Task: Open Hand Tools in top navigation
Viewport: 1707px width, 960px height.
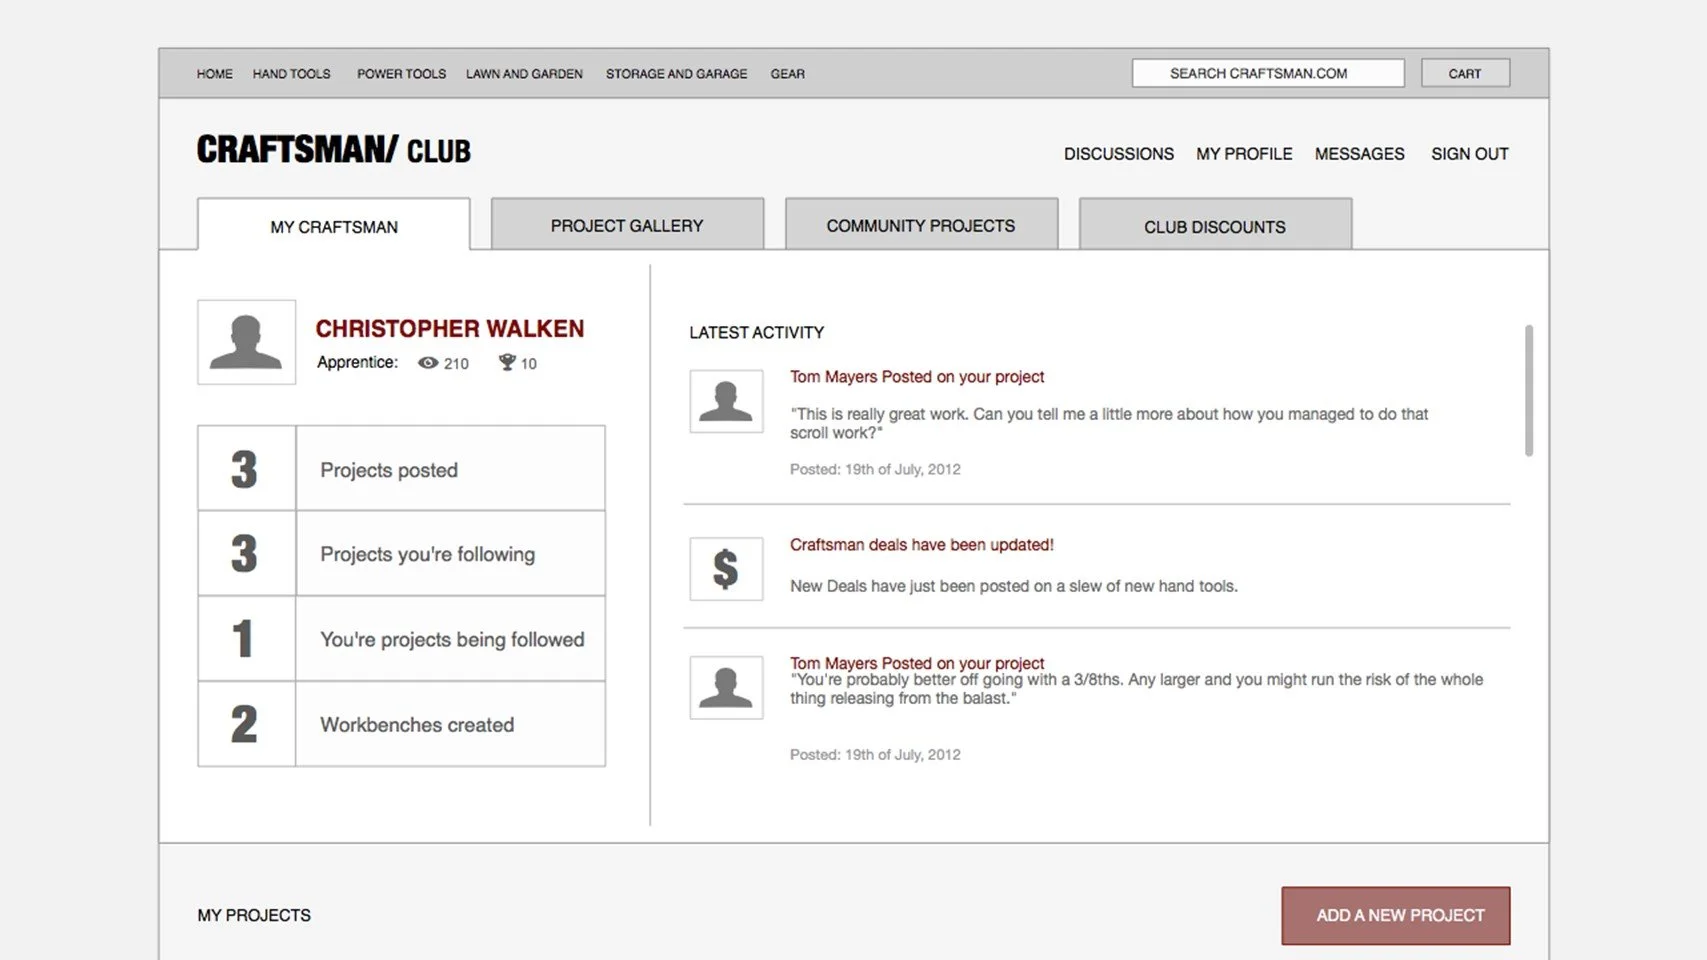Action: pyautogui.click(x=291, y=74)
